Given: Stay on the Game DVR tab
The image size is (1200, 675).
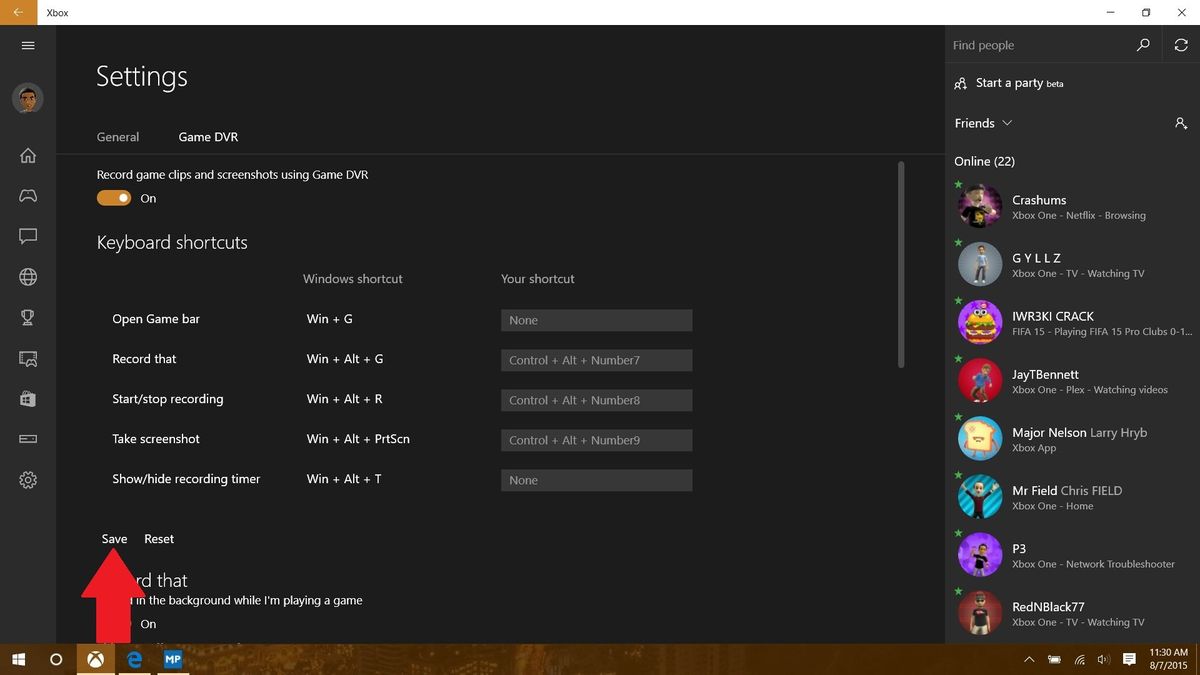Looking at the screenshot, I should 207,137.
